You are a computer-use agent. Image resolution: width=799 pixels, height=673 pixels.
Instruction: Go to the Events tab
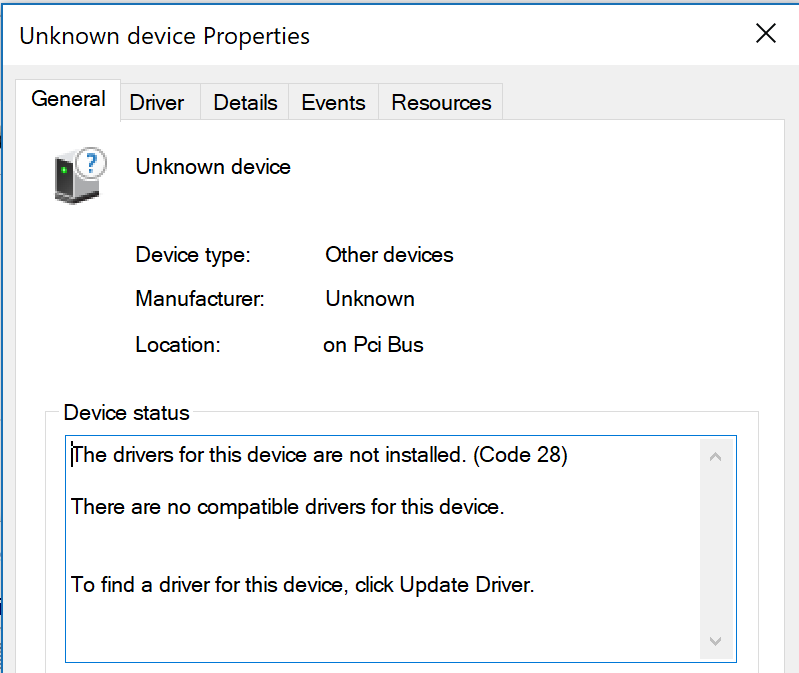tap(333, 102)
